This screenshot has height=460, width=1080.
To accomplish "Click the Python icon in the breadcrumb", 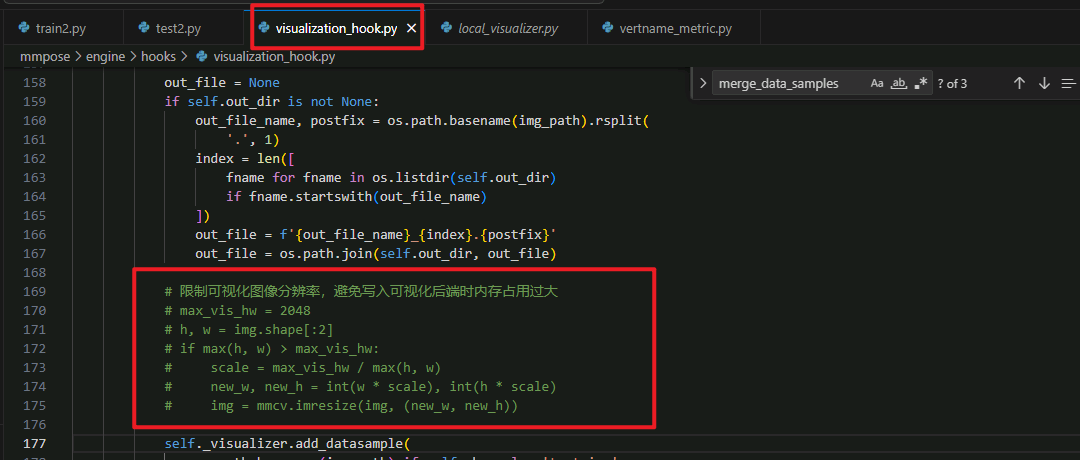I will point(202,57).
